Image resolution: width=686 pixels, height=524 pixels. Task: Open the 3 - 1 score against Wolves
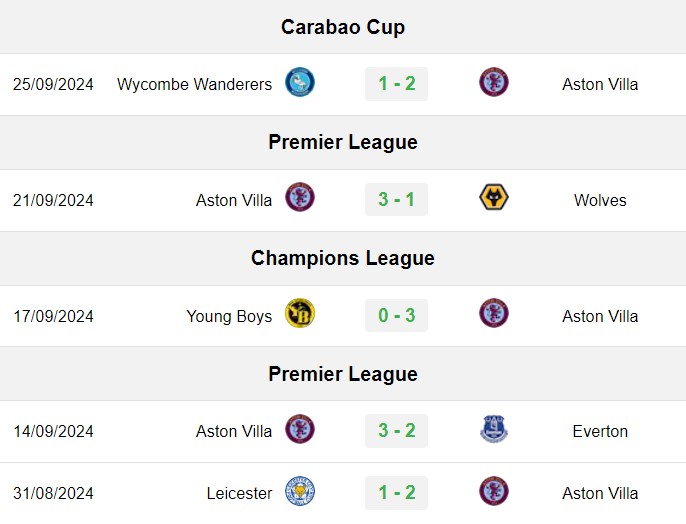(396, 199)
